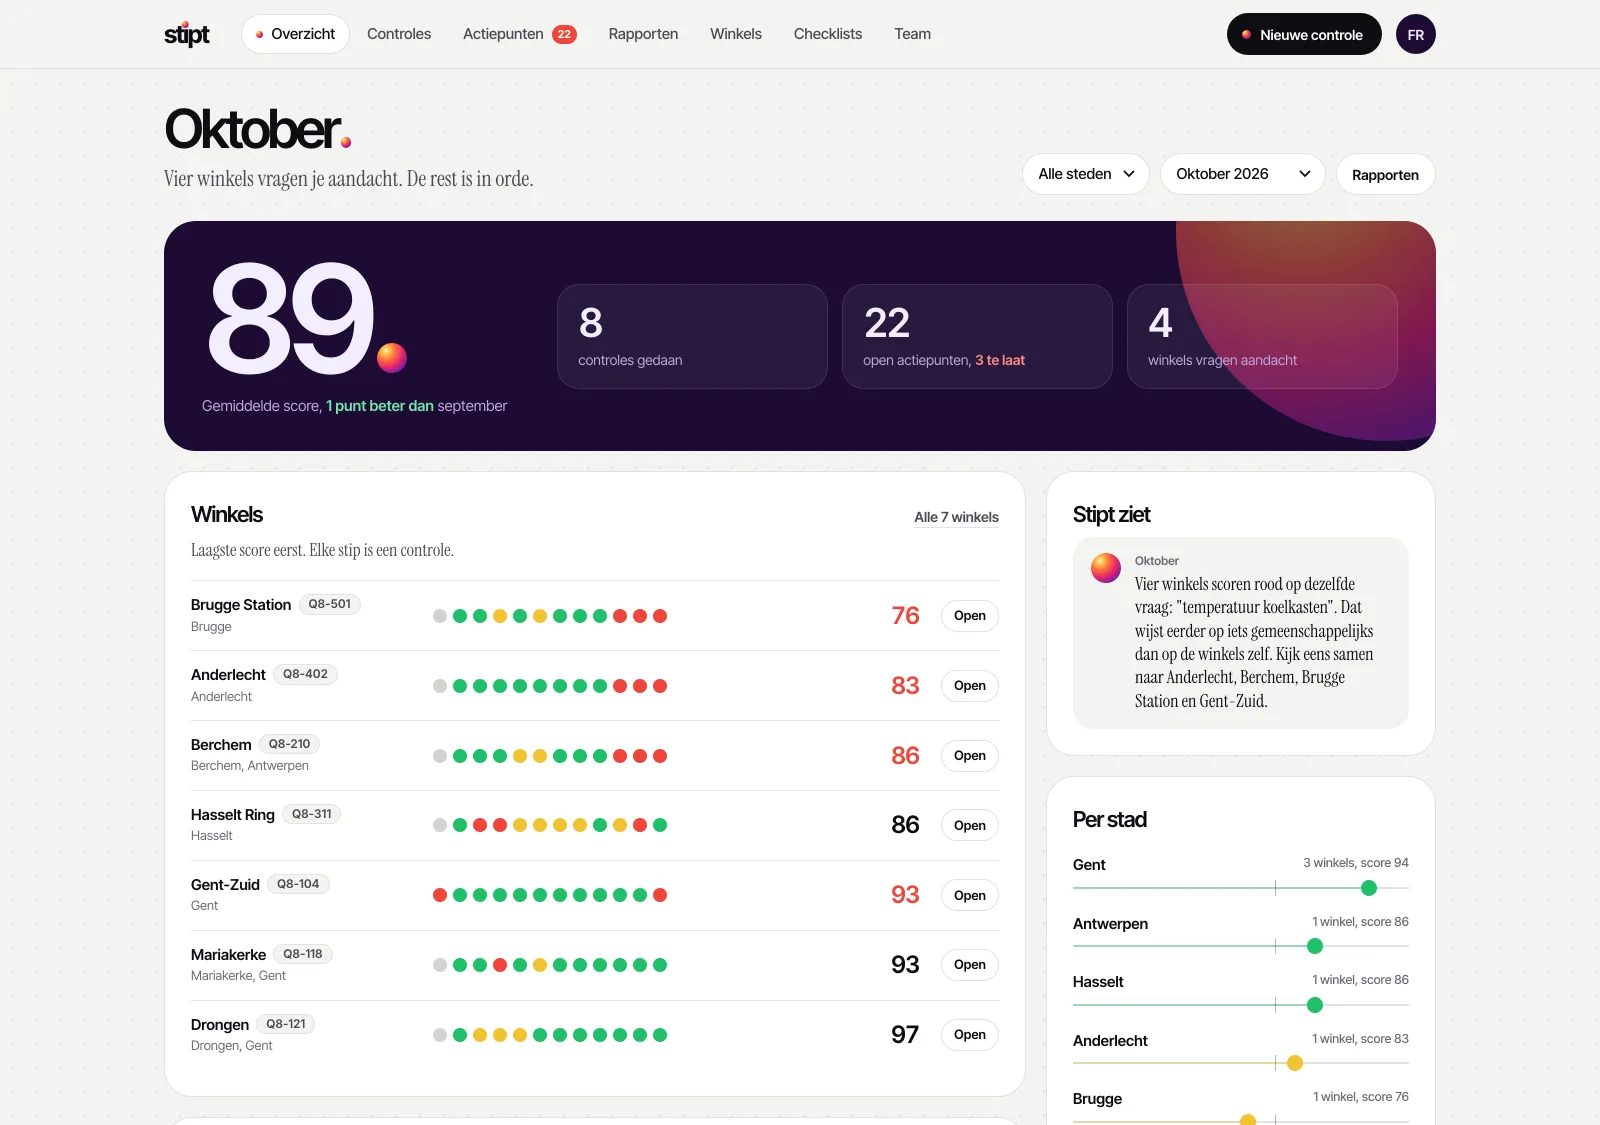The height and width of the screenshot is (1125, 1600).
Task: Click the stipt logo
Action: pyautogui.click(x=187, y=34)
